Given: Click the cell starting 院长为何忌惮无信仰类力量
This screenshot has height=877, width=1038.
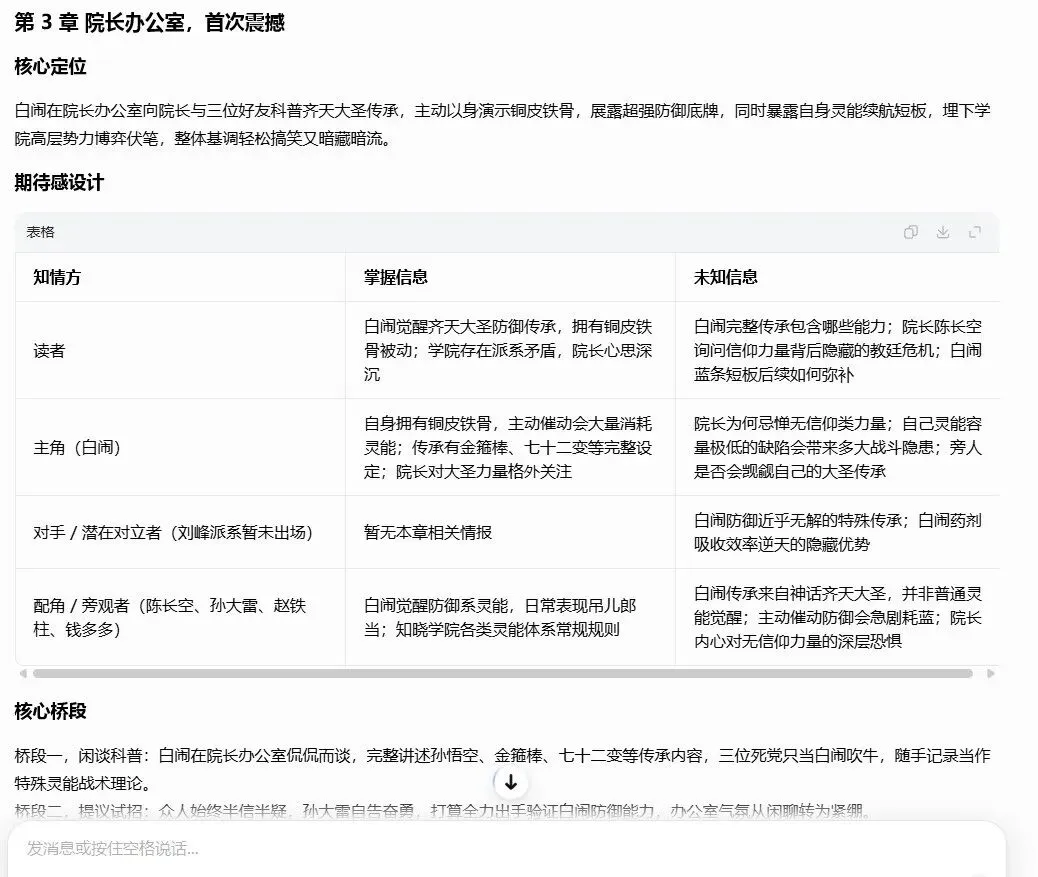Looking at the screenshot, I should coord(837,447).
